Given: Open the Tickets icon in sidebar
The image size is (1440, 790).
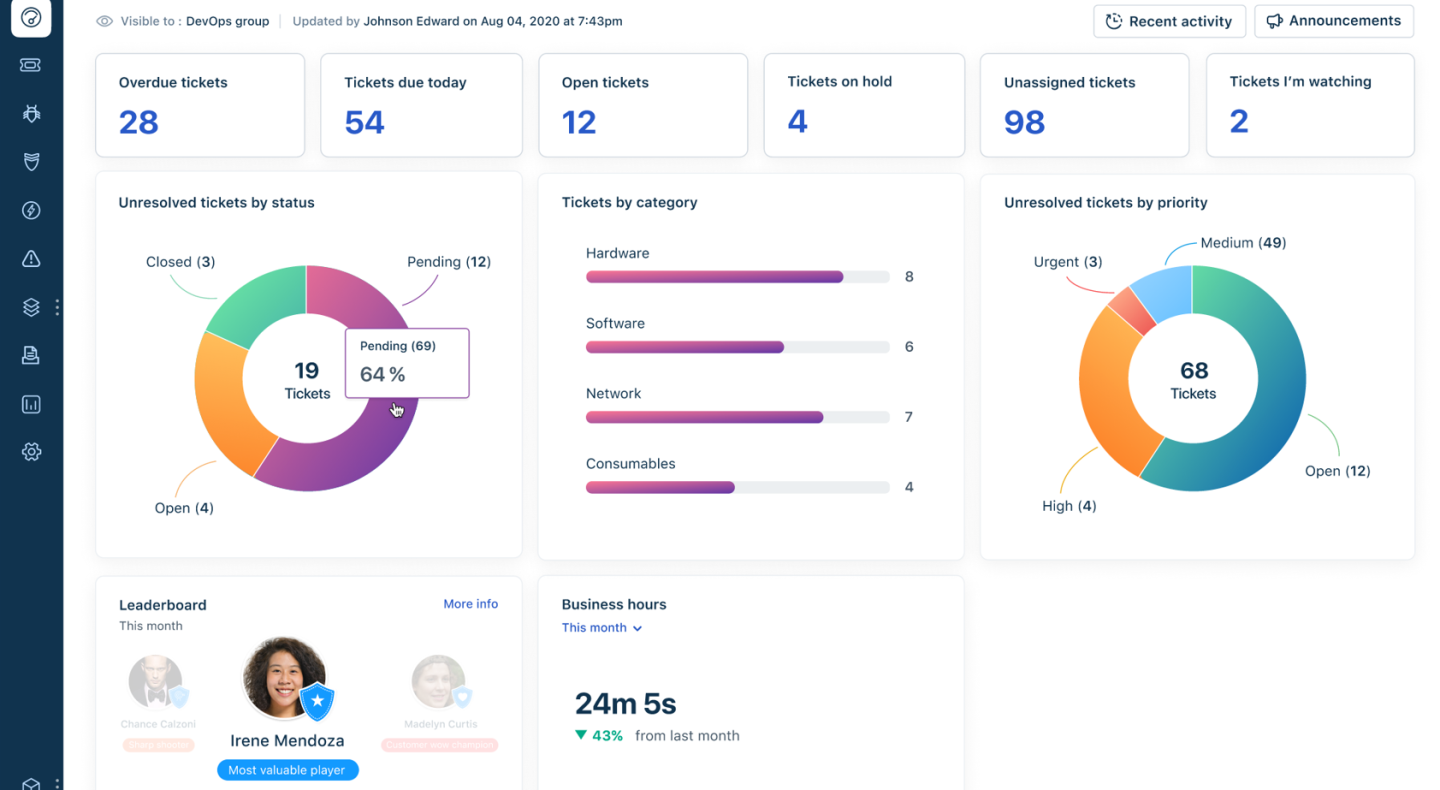Looking at the screenshot, I should 31,65.
